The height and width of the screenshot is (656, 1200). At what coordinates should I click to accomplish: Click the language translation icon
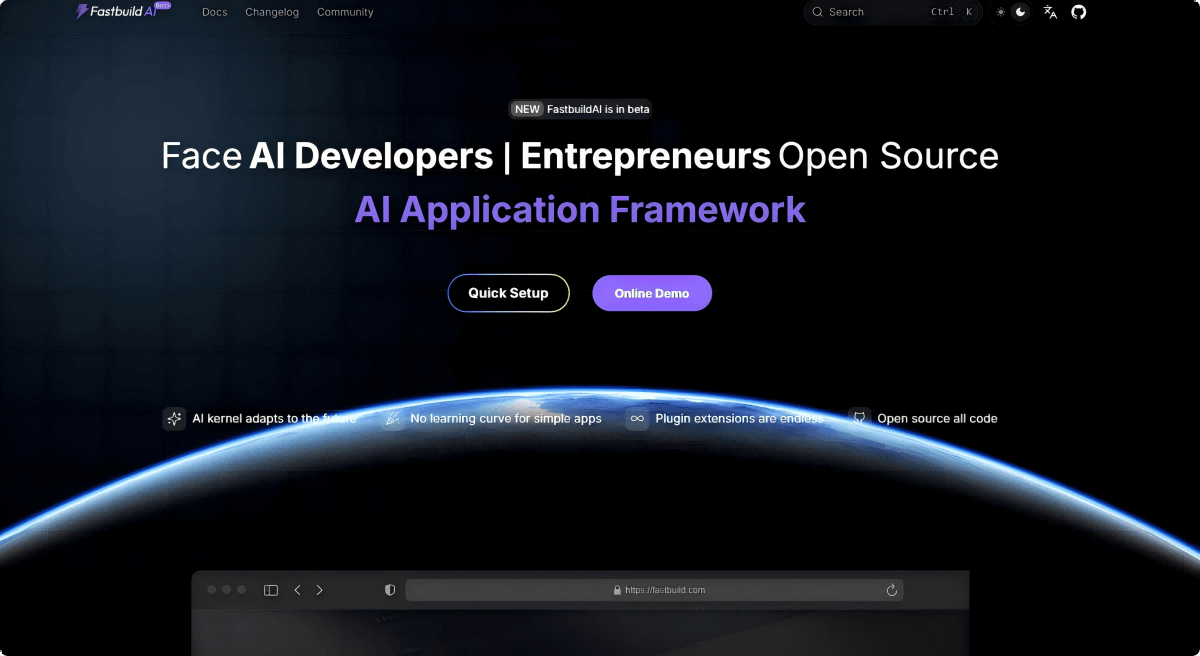(1049, 12)
